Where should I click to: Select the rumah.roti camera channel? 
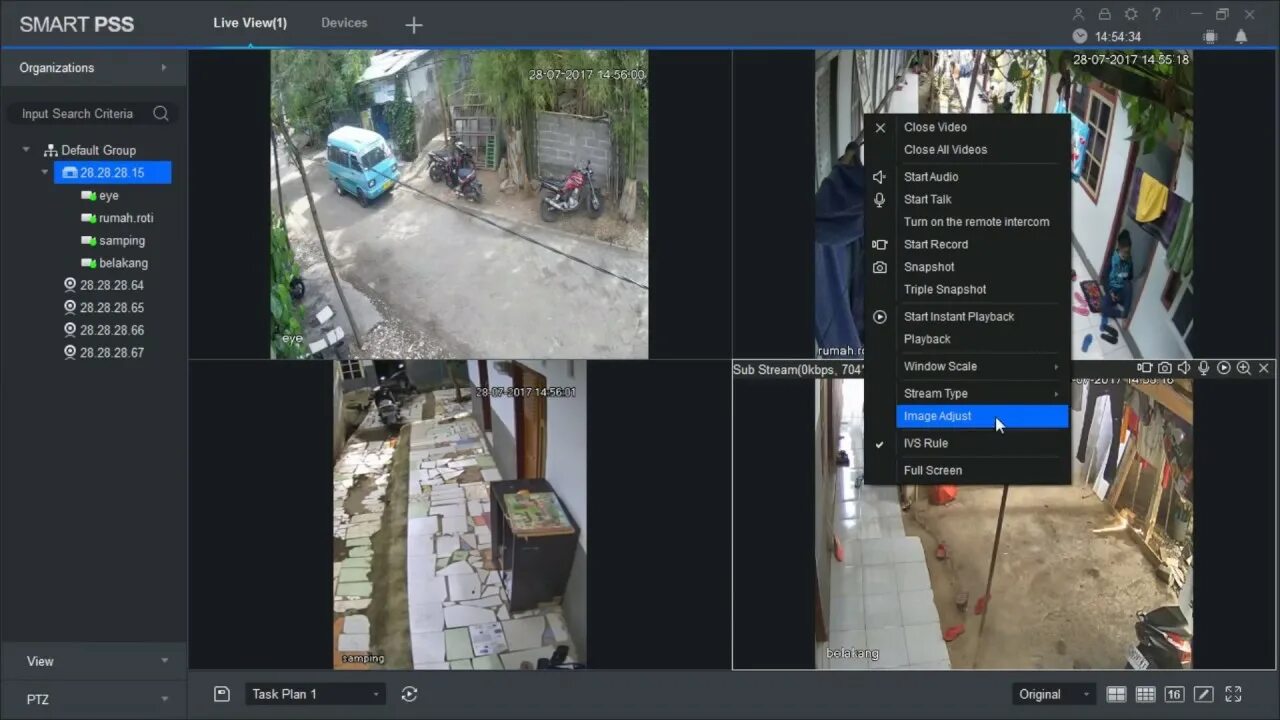pyautogui.click(x=126, y=218)
